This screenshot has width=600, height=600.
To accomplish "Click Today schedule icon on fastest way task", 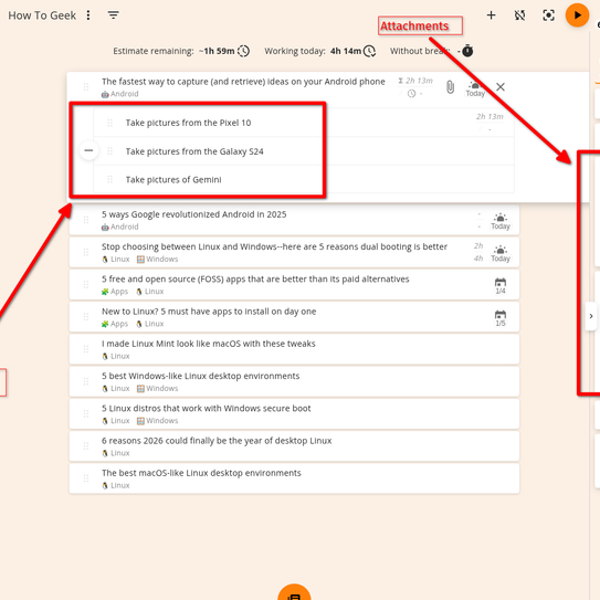I will 475,89.
